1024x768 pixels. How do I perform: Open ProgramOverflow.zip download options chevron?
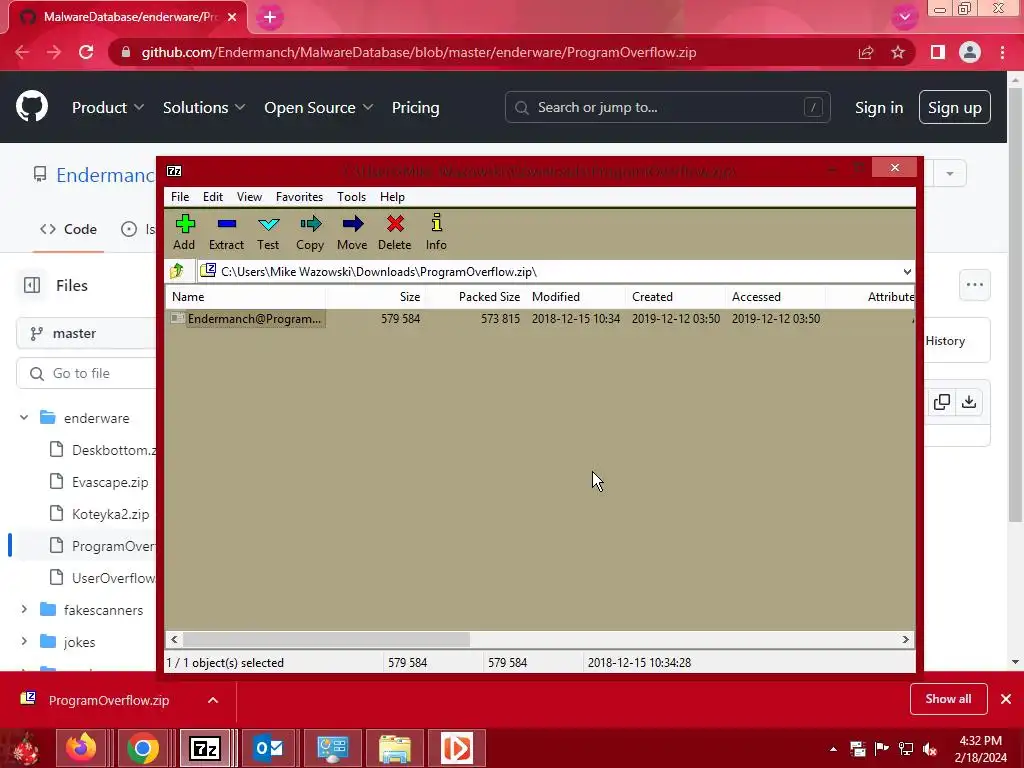[213, 700]
